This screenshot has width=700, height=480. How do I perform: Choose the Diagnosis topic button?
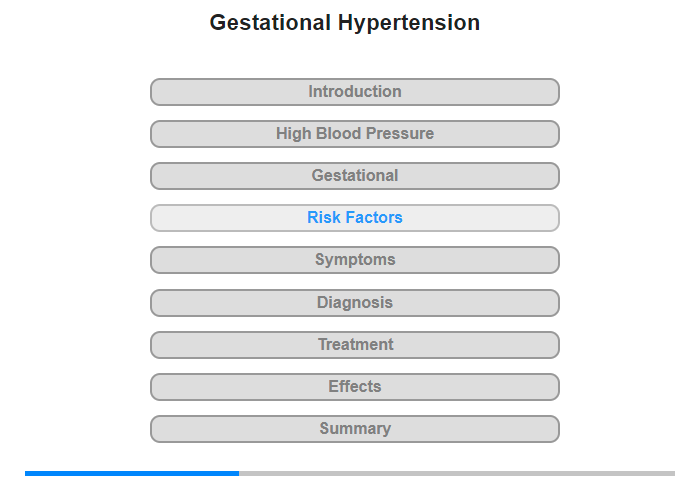(355, 303)
